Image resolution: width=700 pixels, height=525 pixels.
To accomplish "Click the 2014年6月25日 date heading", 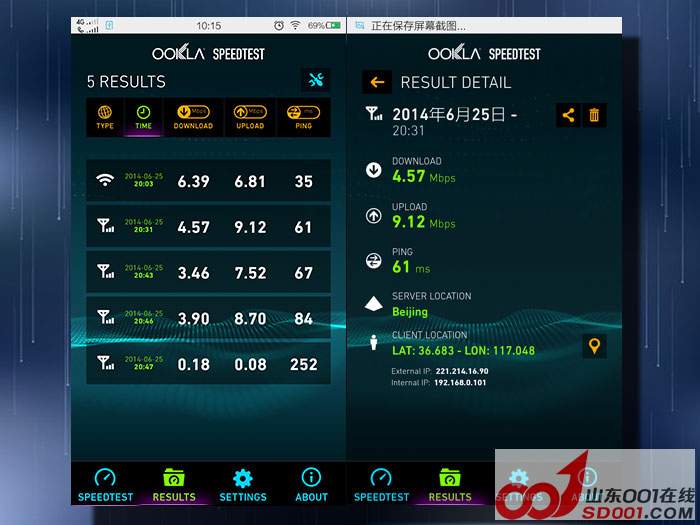I will [454, 115].
